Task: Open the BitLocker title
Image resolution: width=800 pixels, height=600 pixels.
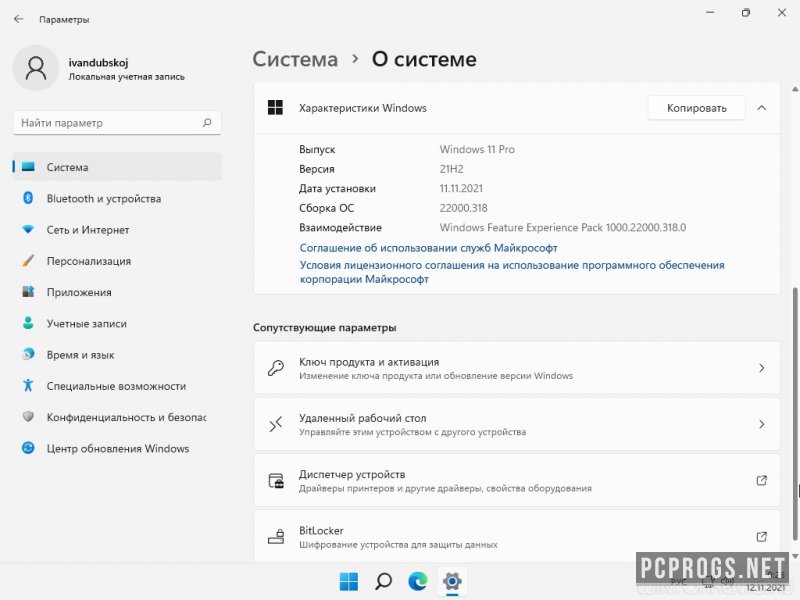Action: pos(321,531)
